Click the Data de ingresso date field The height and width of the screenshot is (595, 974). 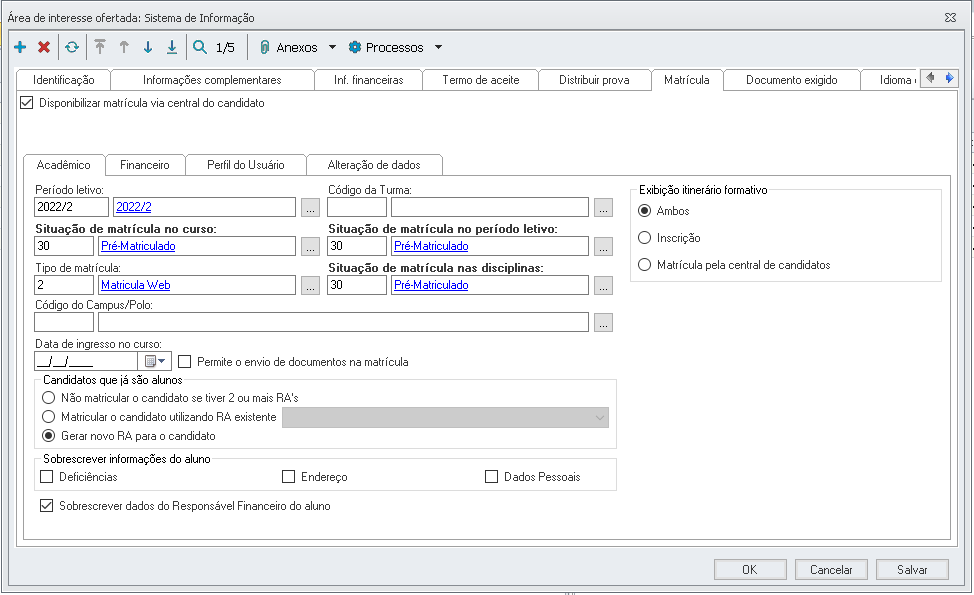point(86,361)
